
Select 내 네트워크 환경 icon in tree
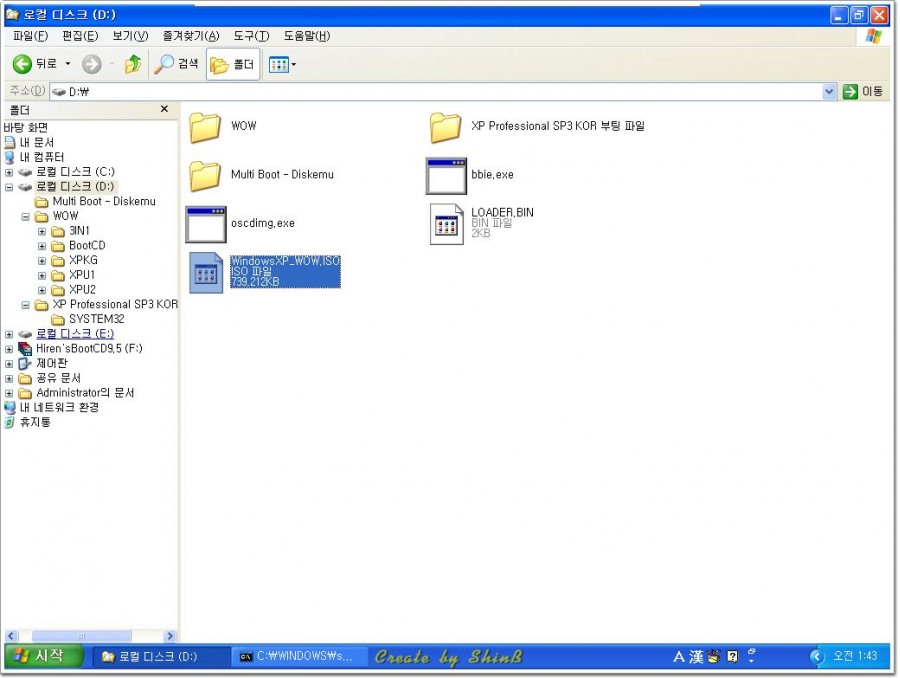click(10, 408)
